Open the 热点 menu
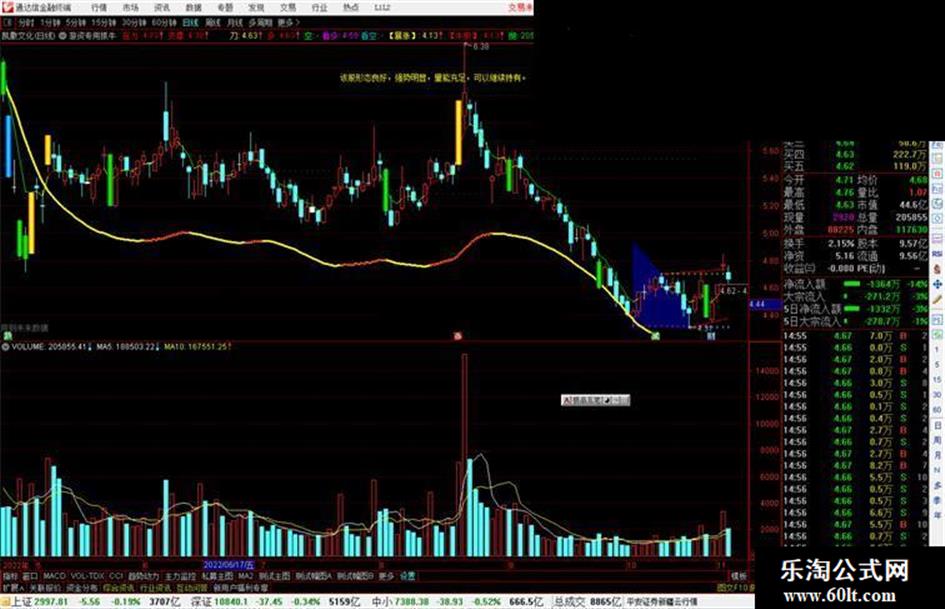Viewport: 945px width, 609px height. [350, 7]
